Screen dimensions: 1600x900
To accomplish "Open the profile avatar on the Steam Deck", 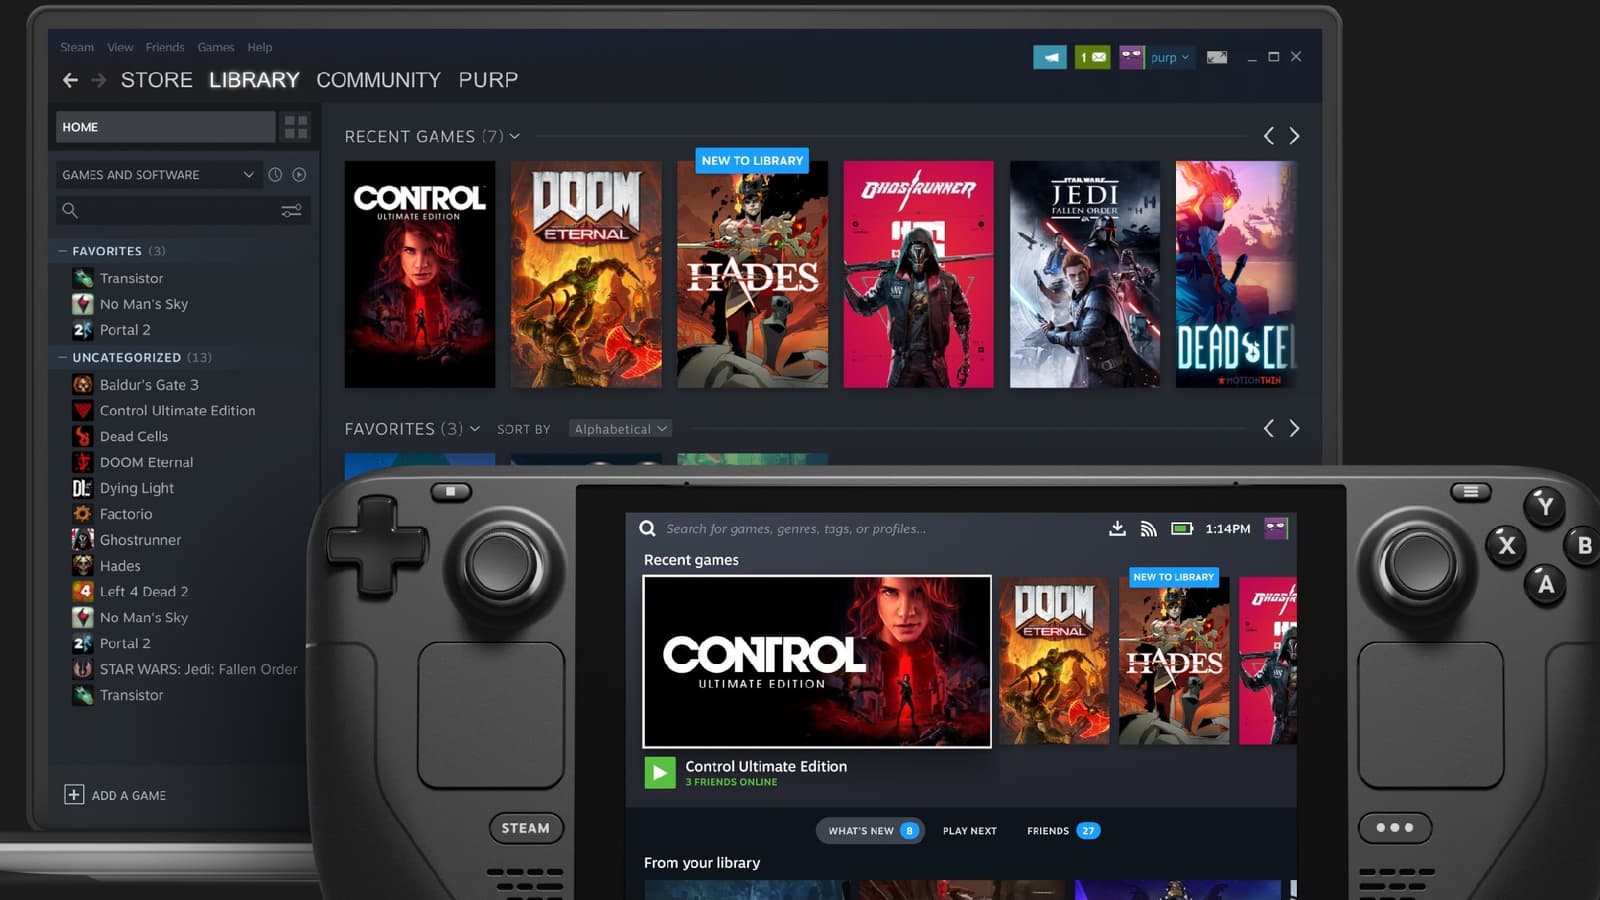I will click(1276, 528).
